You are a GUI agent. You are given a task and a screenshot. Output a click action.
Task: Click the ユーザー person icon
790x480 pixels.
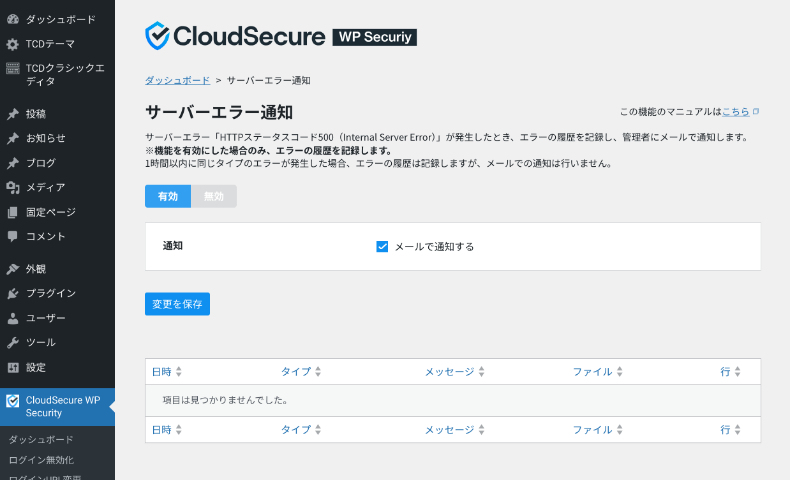(x=13, y=318)
